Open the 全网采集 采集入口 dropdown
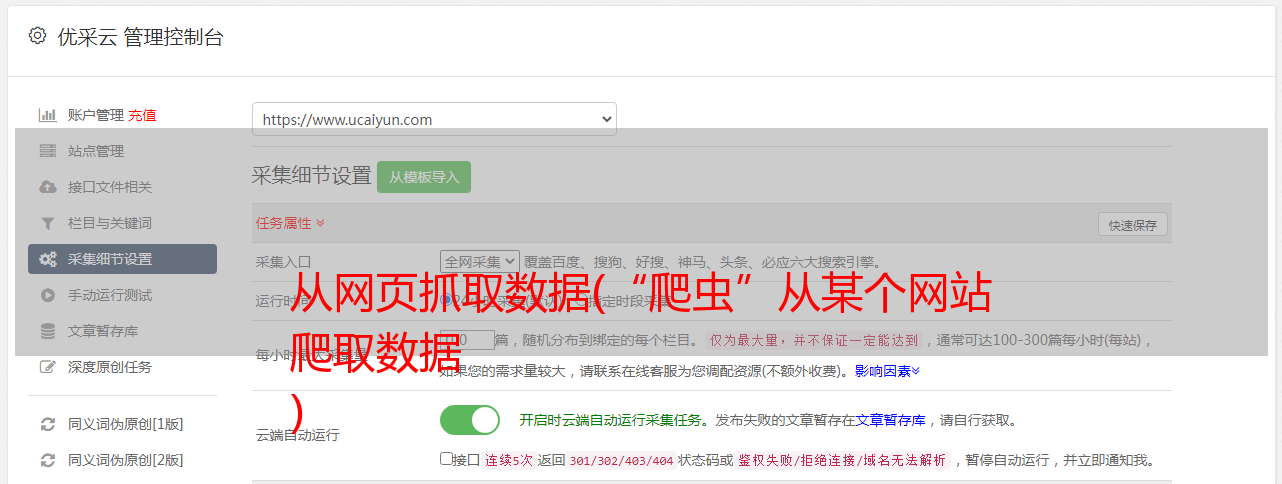The image size is (1282, 484). 480,262
